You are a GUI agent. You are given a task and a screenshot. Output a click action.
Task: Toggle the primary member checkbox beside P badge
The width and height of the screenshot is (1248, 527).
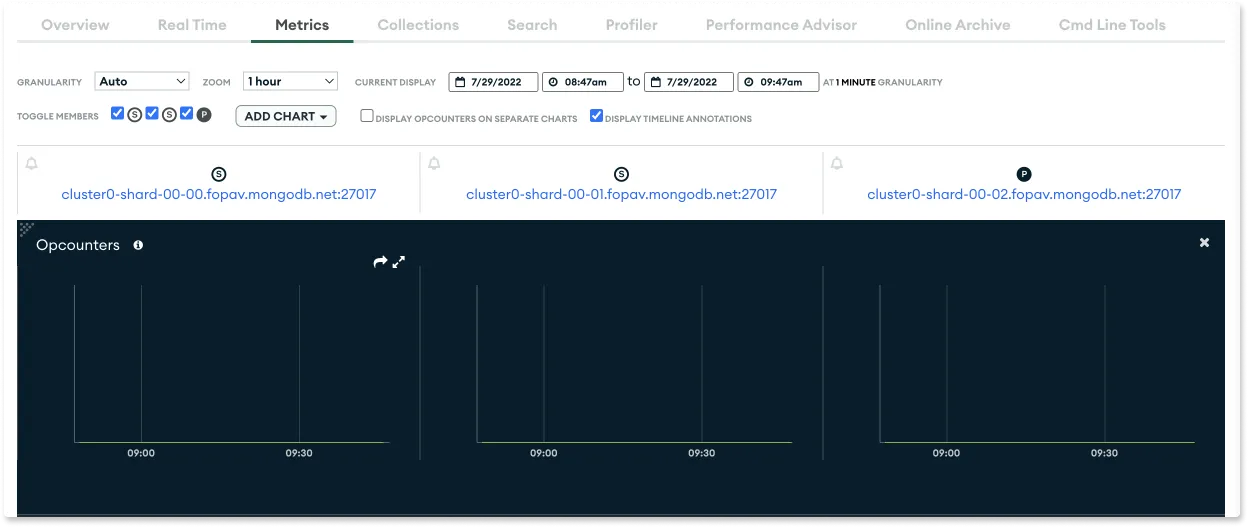186,114
